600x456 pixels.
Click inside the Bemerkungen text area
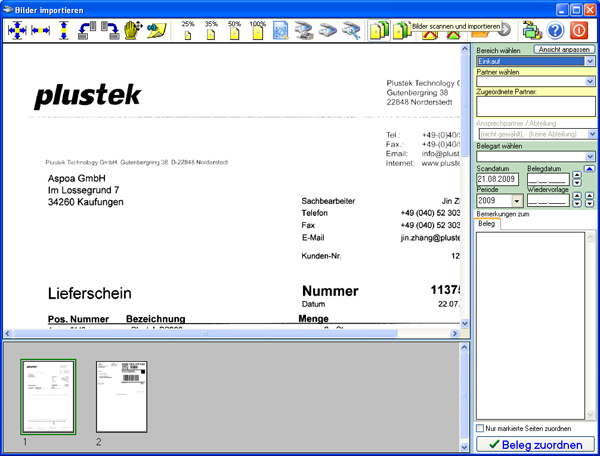530,325
